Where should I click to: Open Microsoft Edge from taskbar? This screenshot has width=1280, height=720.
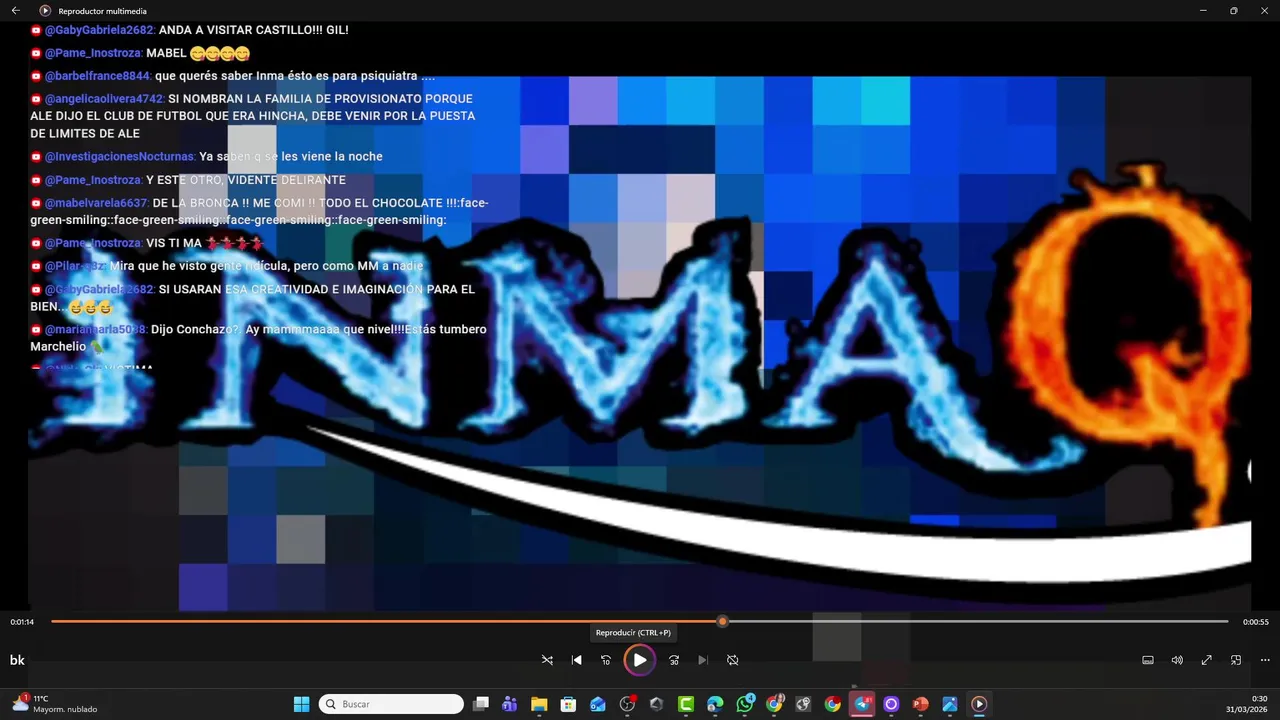pyautogui.click(x=715, y=704)
